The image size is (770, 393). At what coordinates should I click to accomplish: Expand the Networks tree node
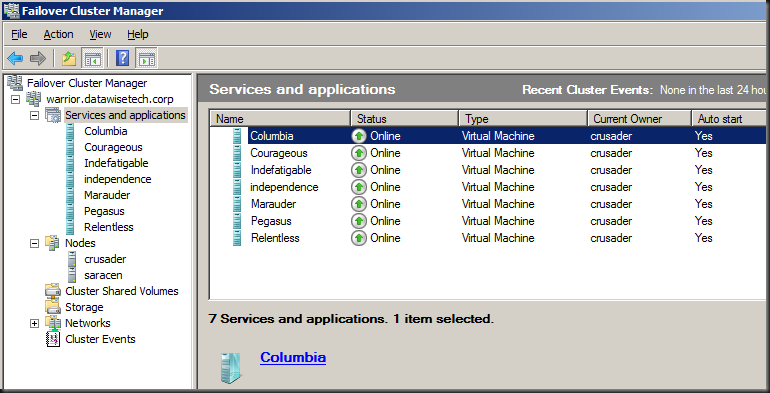coord(34,323)
